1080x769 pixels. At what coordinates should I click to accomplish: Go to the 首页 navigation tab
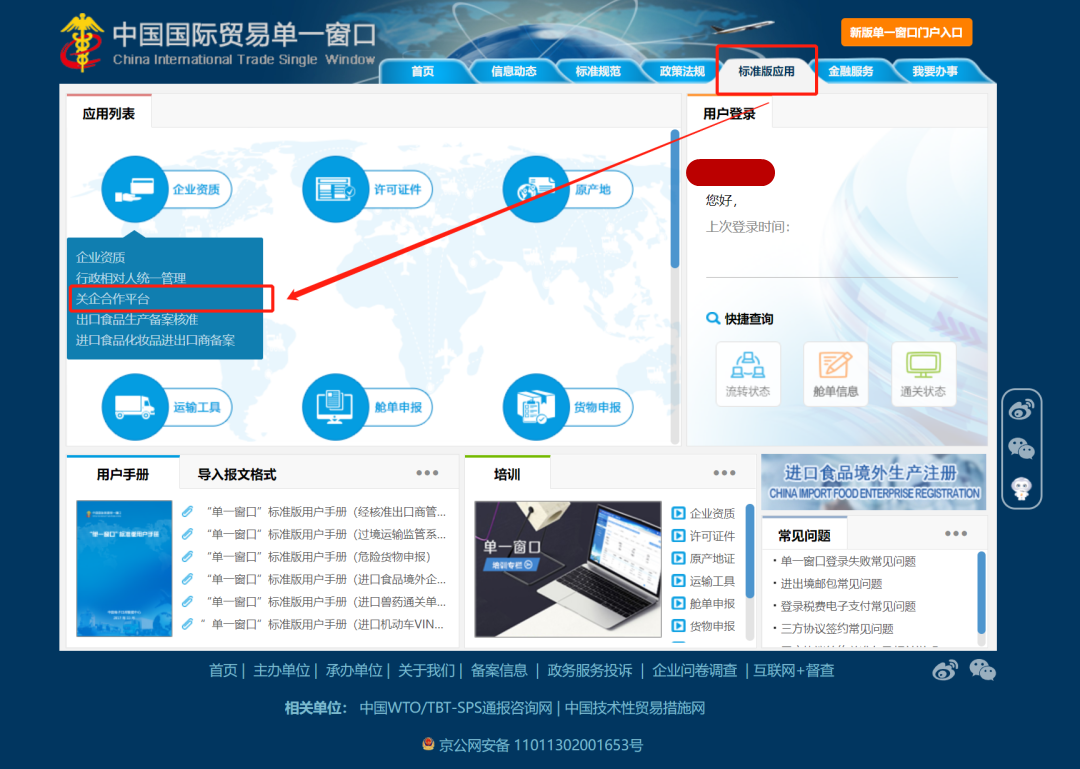(x=423, y=71)
